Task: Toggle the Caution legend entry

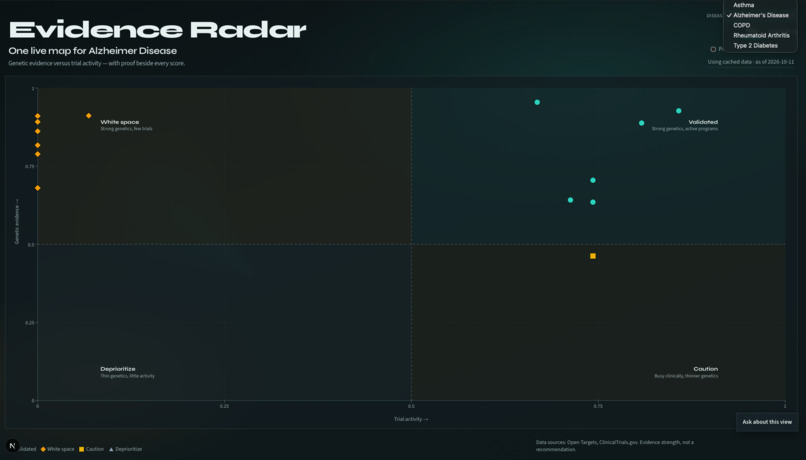Action: point(91,449)
